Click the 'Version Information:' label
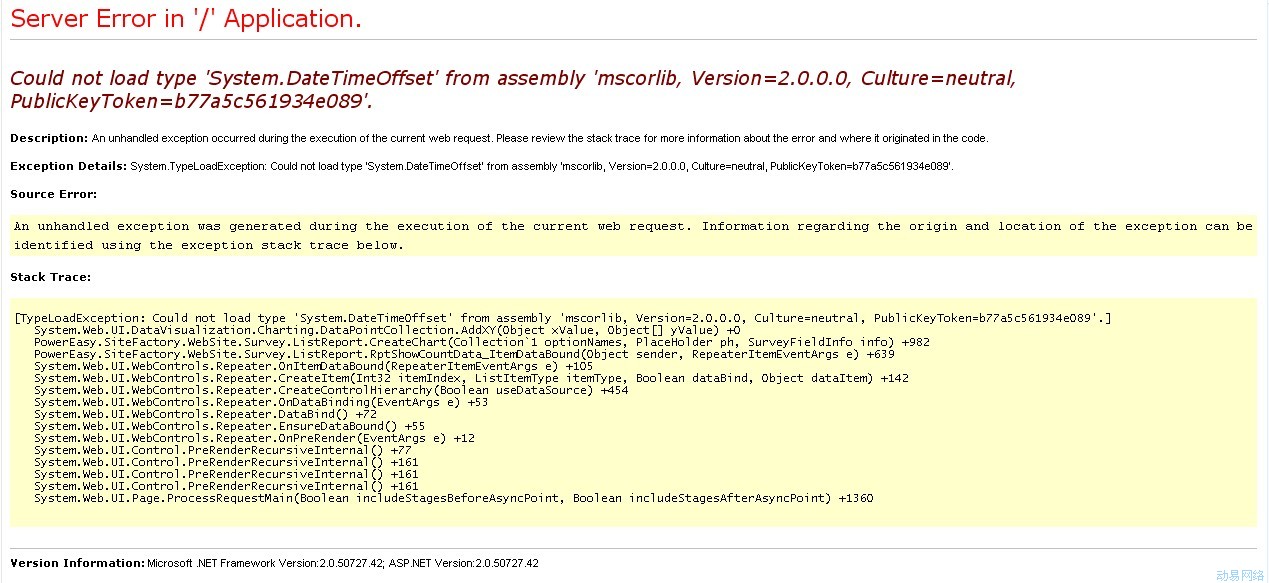 77,563
